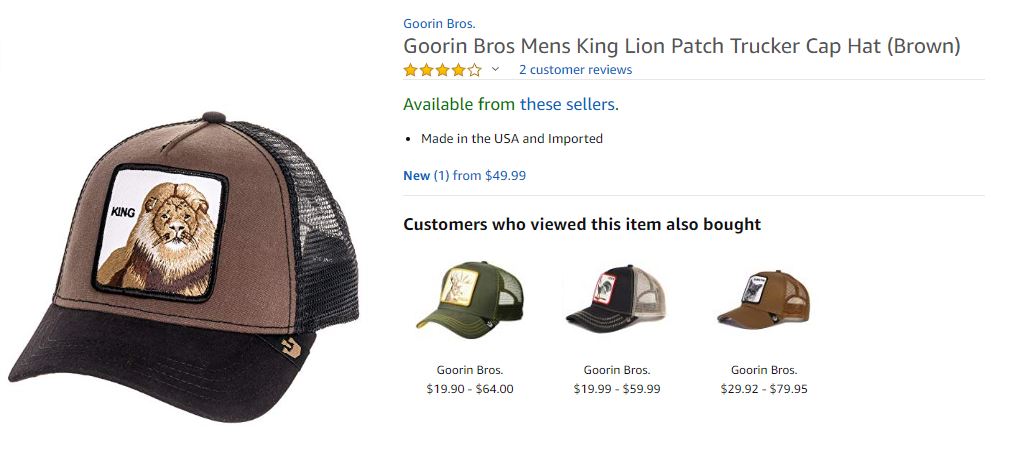Click the star rating icon
Image resolution: width=1023 pixels, height=461 pixels.
point(442,70)
